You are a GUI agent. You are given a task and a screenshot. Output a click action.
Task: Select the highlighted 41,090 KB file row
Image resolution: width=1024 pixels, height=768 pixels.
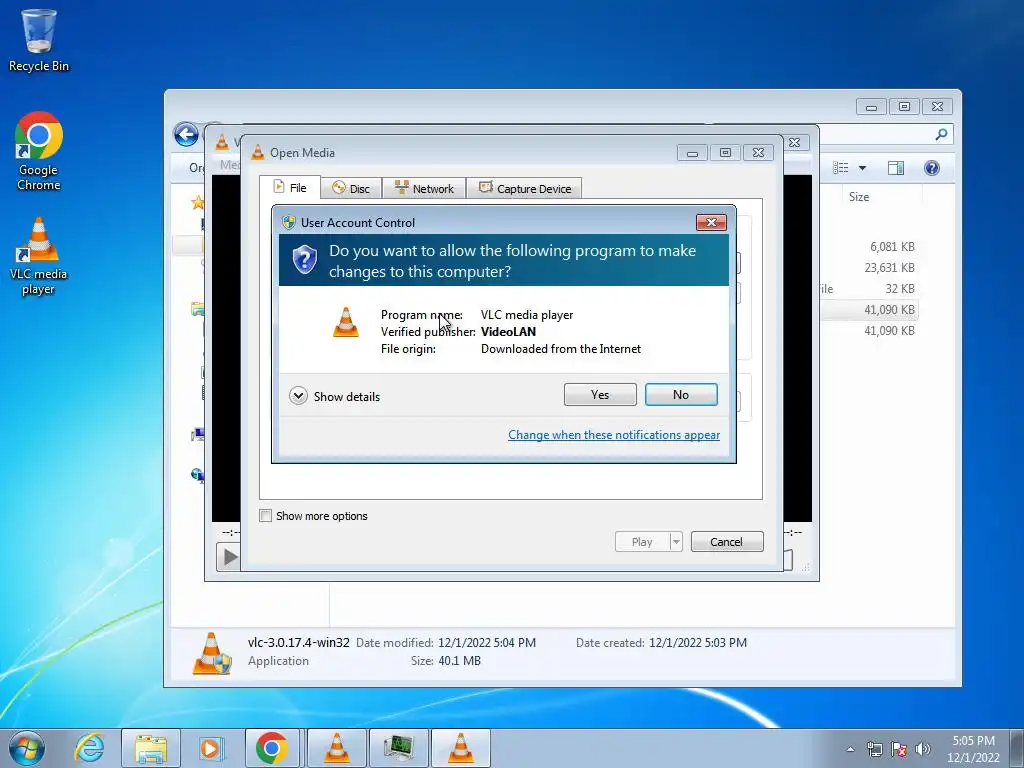[x=869, y=310]
